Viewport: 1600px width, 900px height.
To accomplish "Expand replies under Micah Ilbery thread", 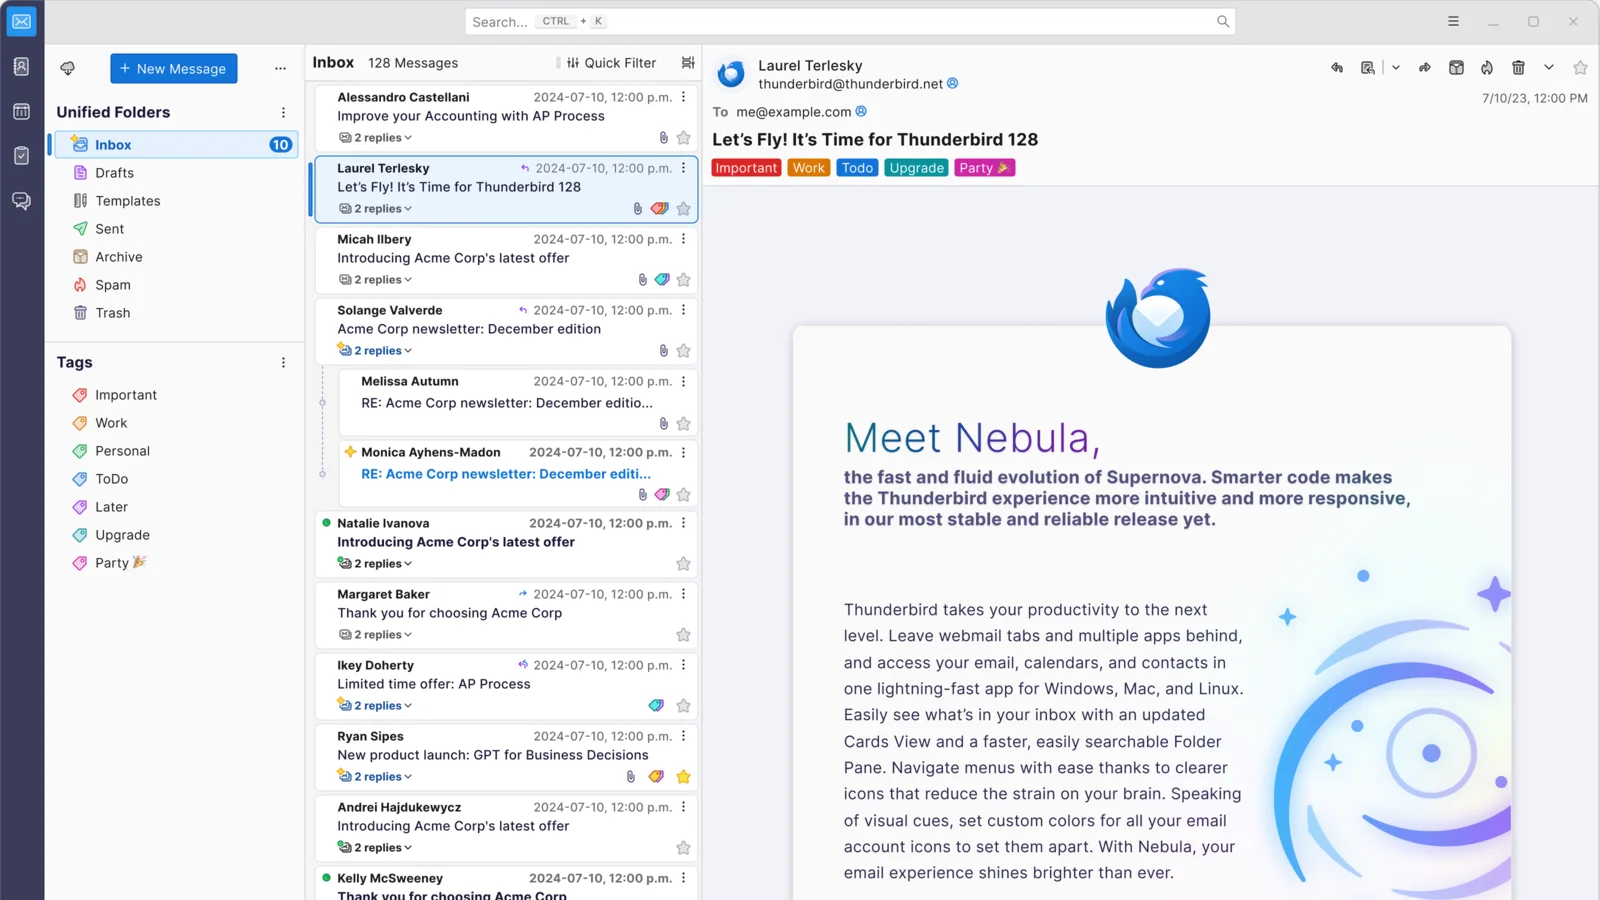I will tap(376, 280).
